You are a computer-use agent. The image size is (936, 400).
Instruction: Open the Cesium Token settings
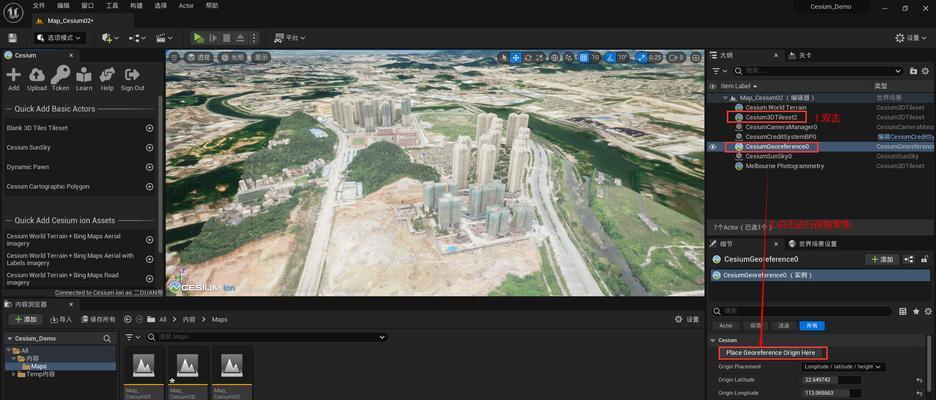click(x=60, y=79)
